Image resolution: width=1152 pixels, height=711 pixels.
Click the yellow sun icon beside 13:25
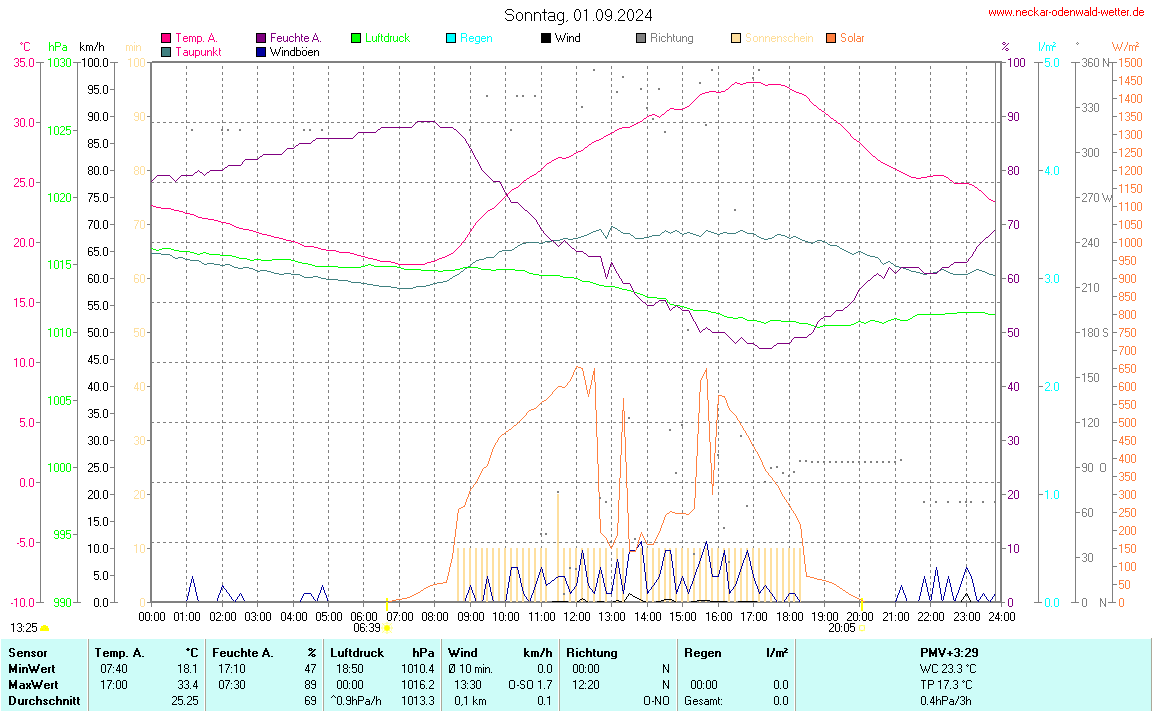tap(44, 628)
